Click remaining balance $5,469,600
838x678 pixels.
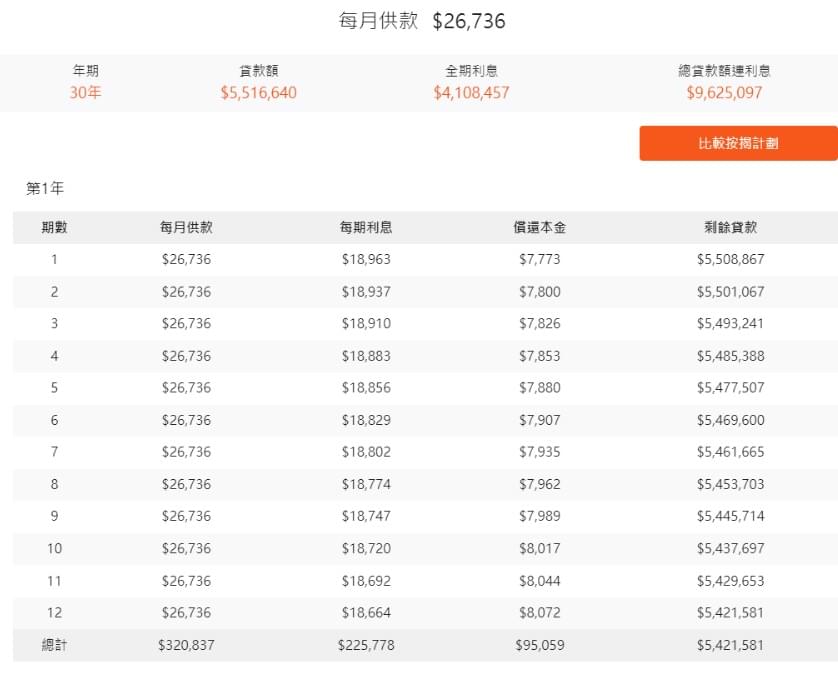731,420
